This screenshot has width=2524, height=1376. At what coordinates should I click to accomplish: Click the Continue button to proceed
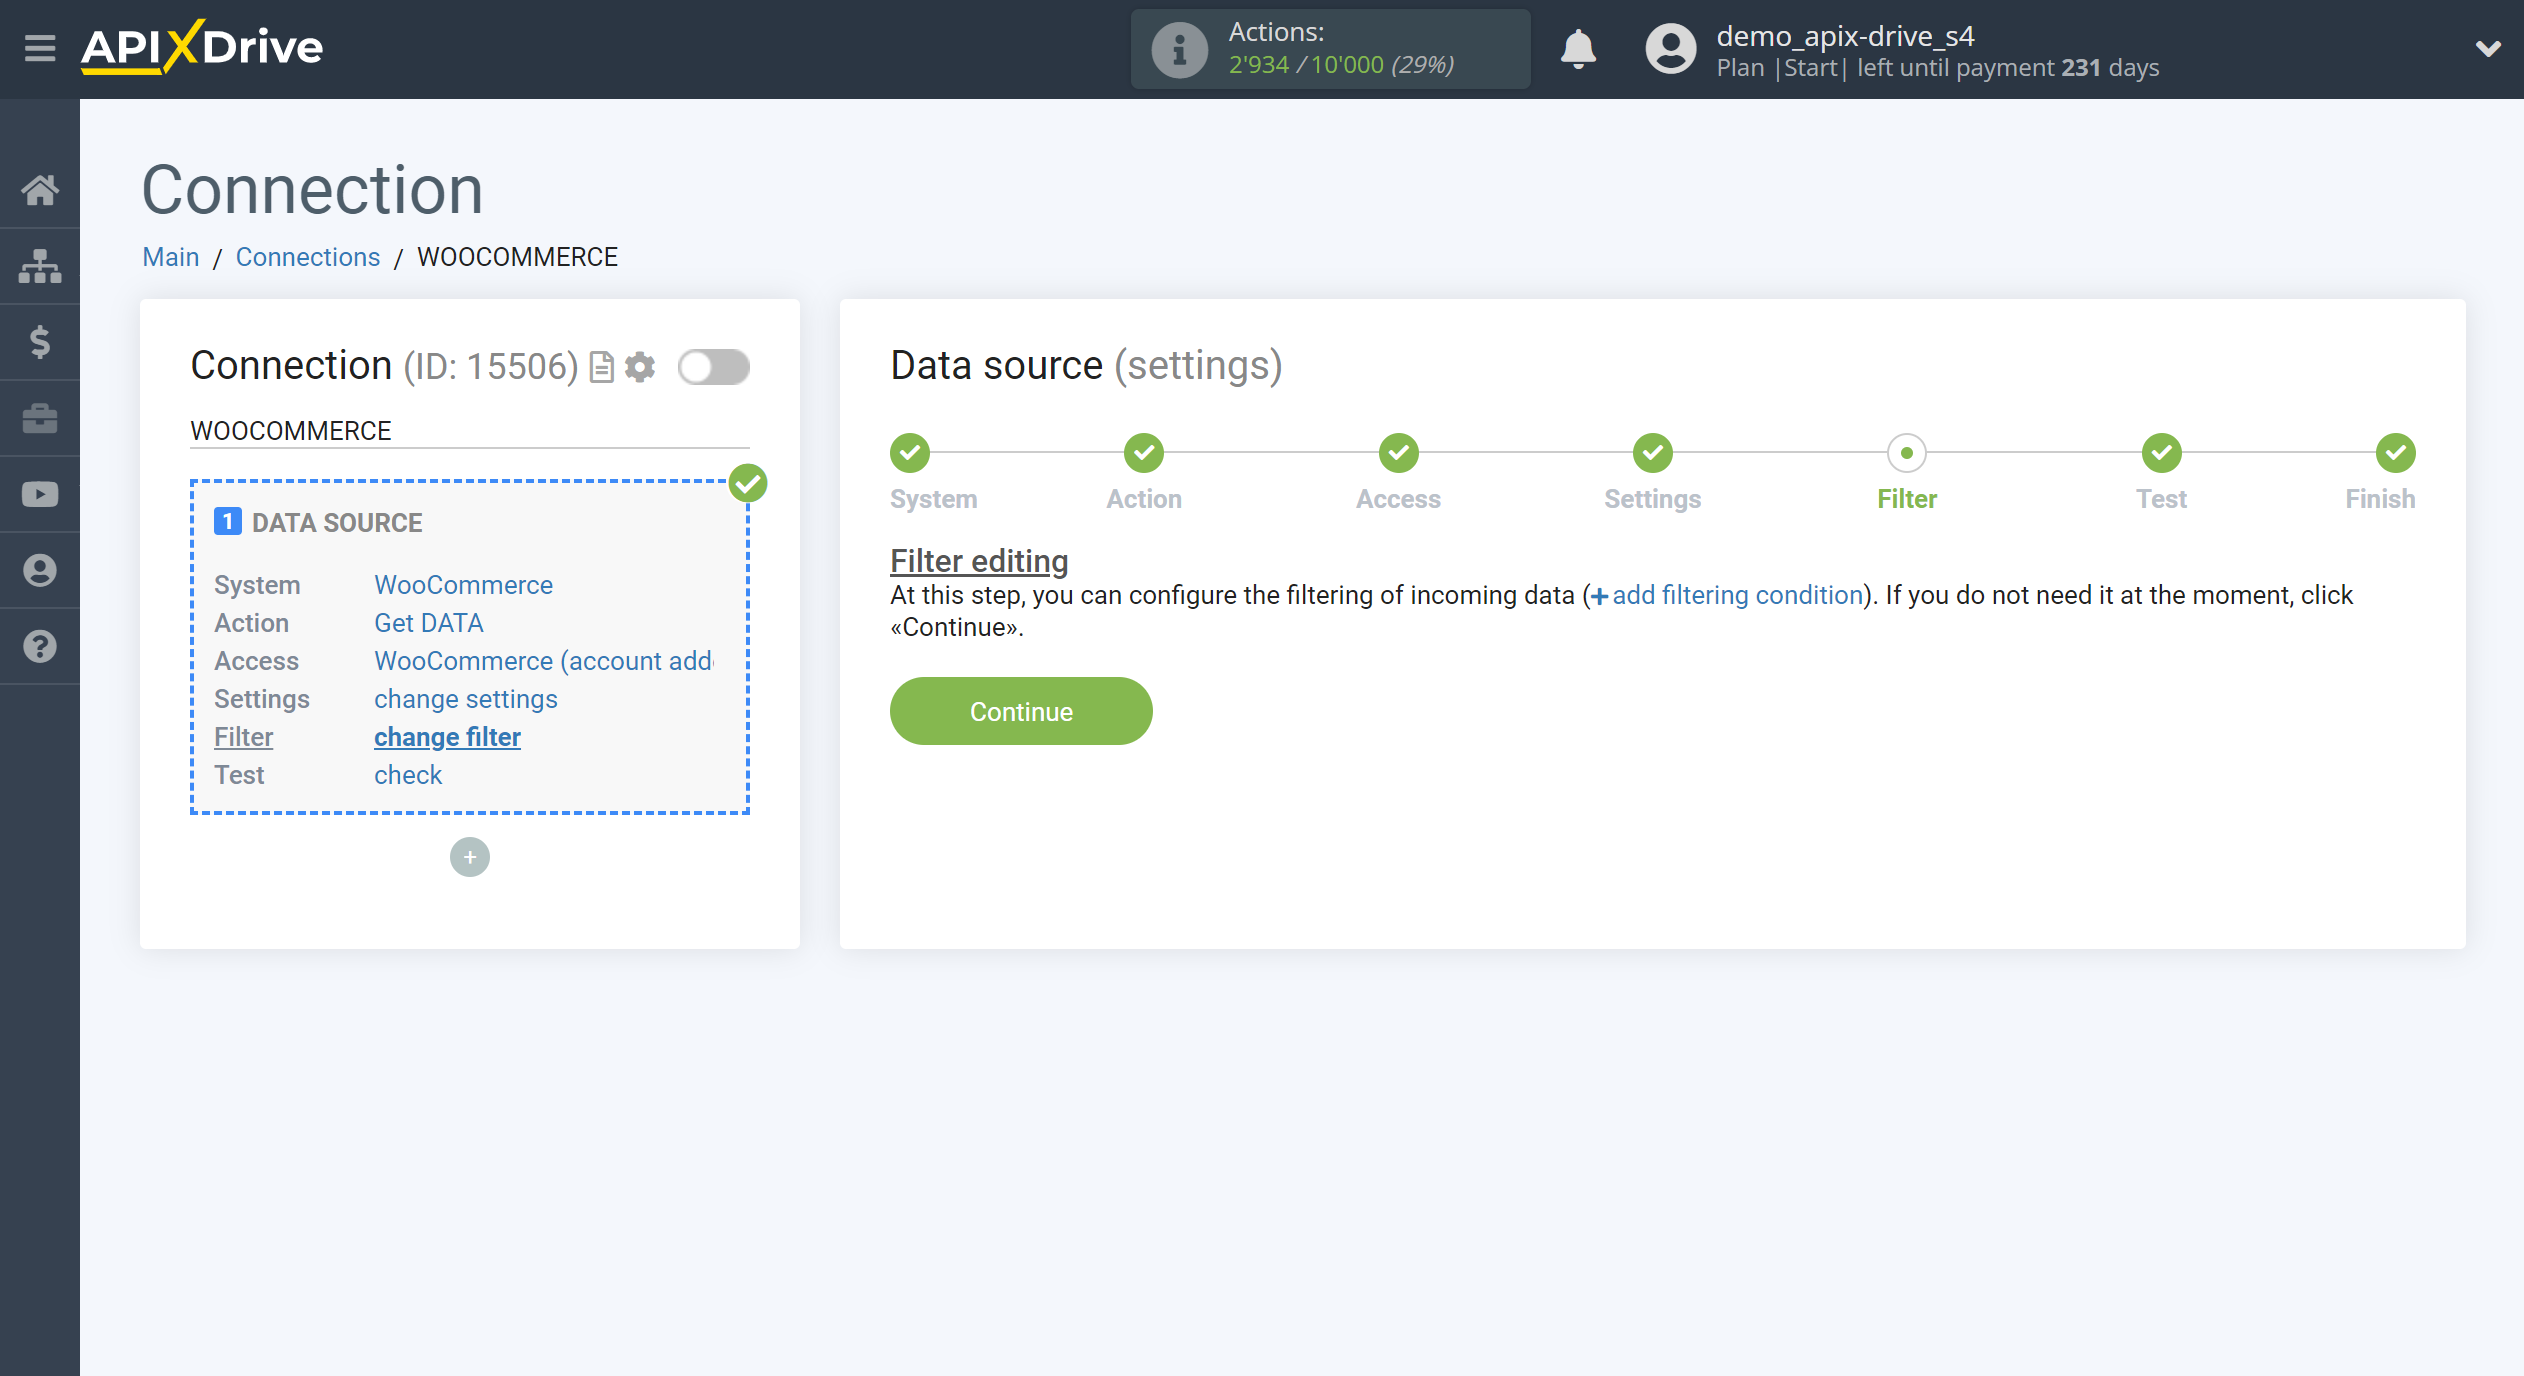1020,712
